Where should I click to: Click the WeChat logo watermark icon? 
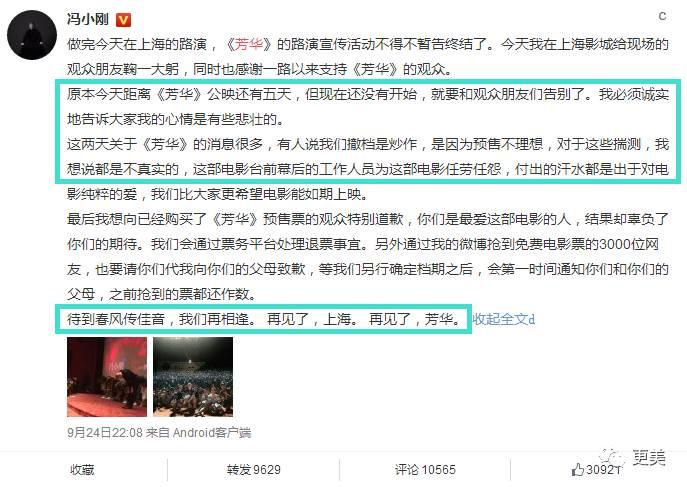click(612, 457)
